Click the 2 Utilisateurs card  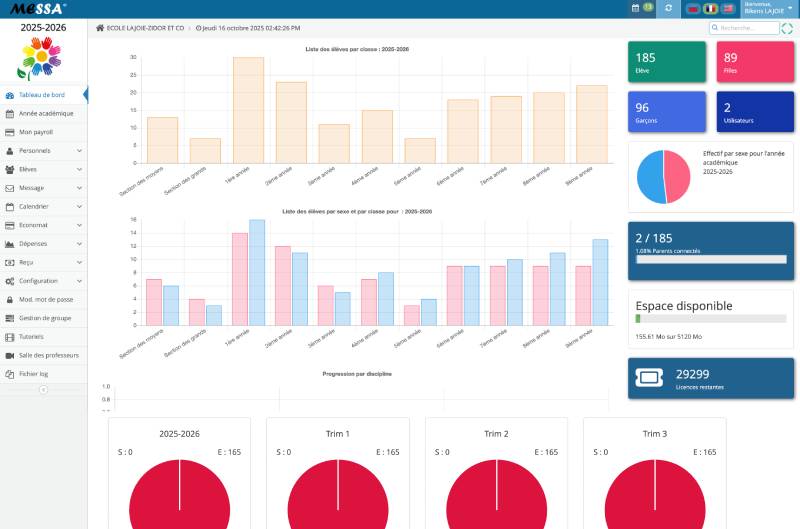[x=755, y=112]
